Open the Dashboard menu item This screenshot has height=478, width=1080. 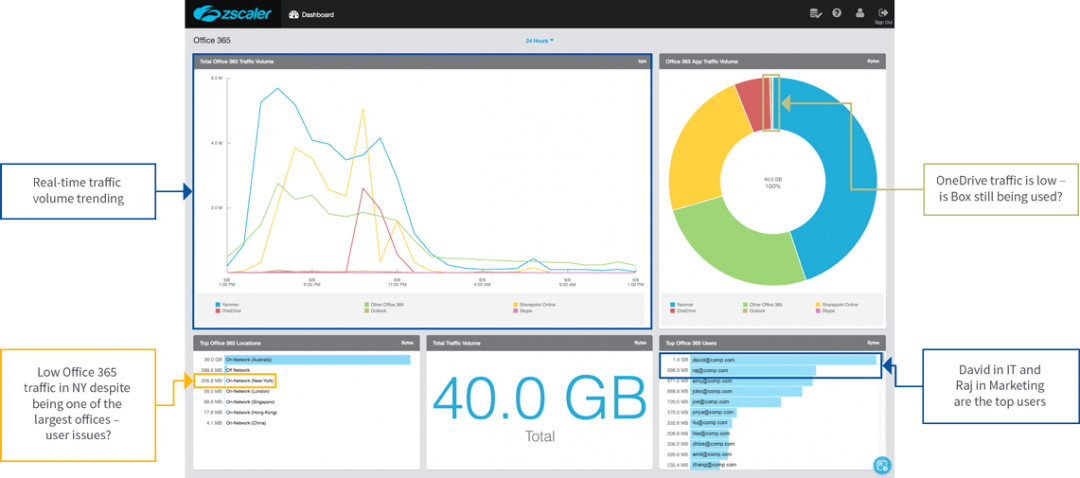[x=317, y=15]
